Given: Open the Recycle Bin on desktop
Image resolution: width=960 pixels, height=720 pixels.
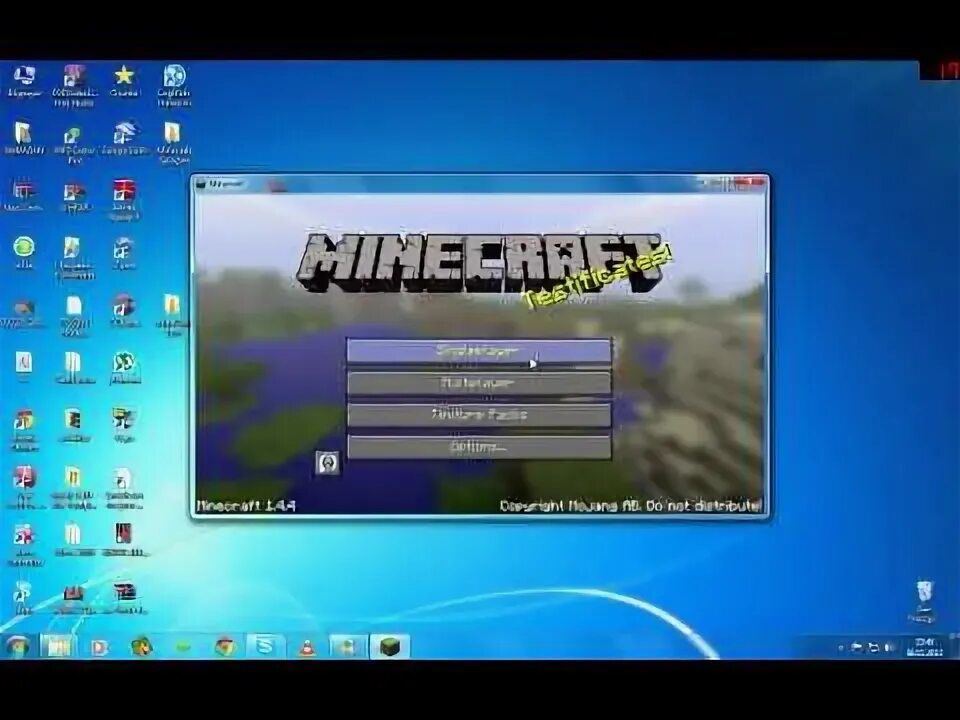Looking at the screenshot, I should [924, 602].
